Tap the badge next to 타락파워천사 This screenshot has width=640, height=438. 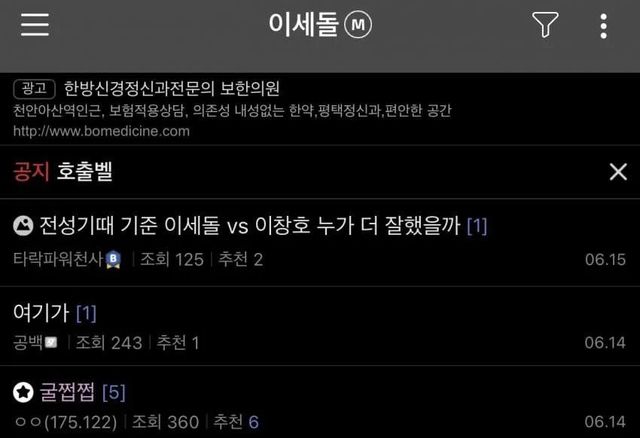click(113, 260)
